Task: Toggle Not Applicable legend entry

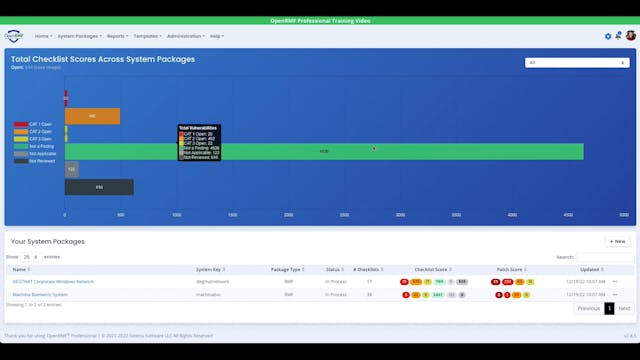Action: click(x=35, y=154)
